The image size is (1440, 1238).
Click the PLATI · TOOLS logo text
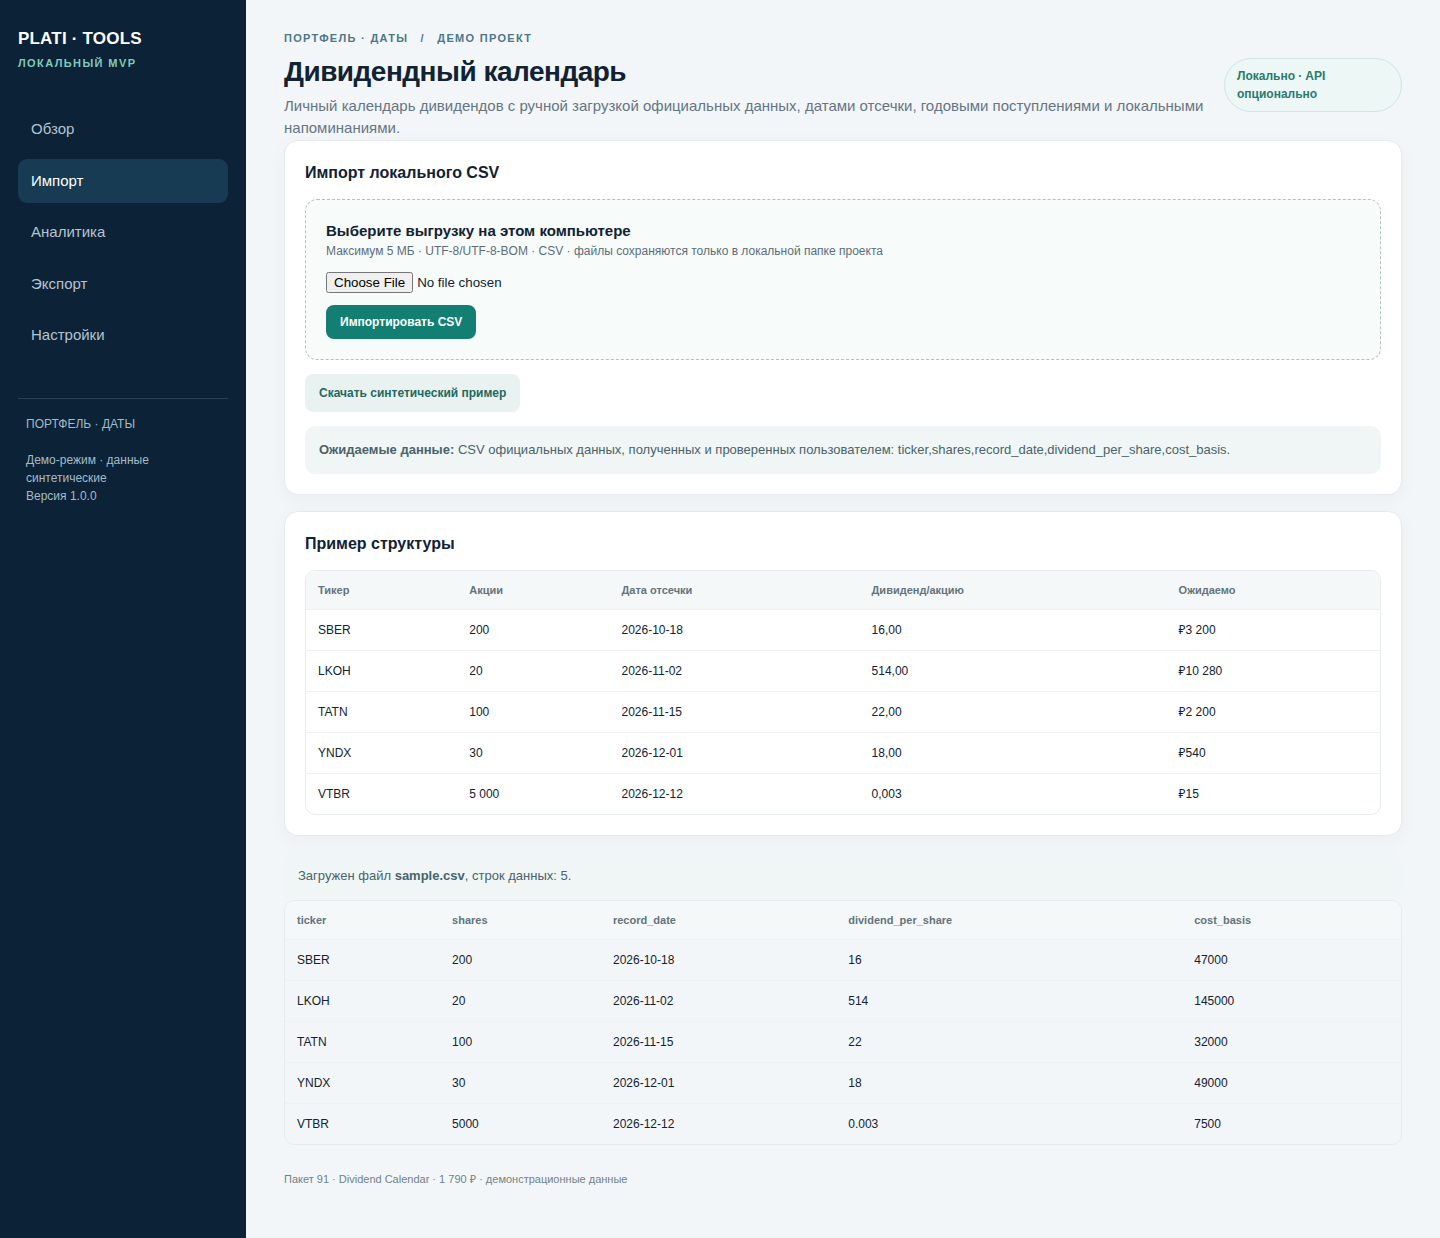coord(80,38)
